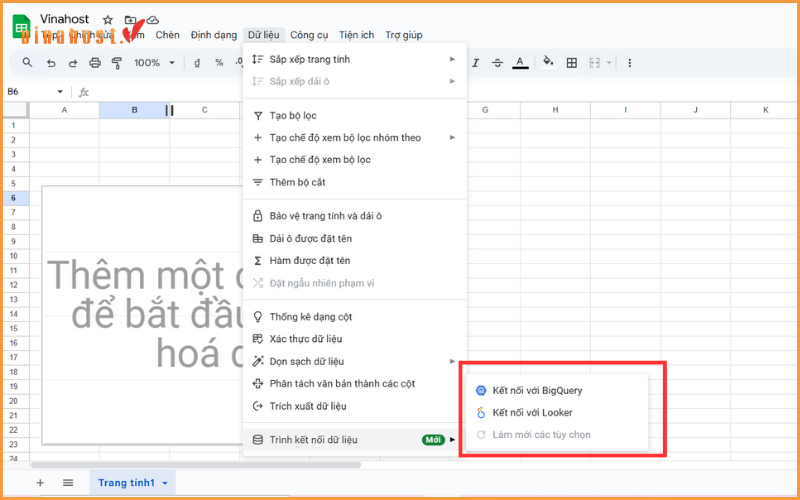
Task: Open the all sheets list icon
Action: [68, 482]
